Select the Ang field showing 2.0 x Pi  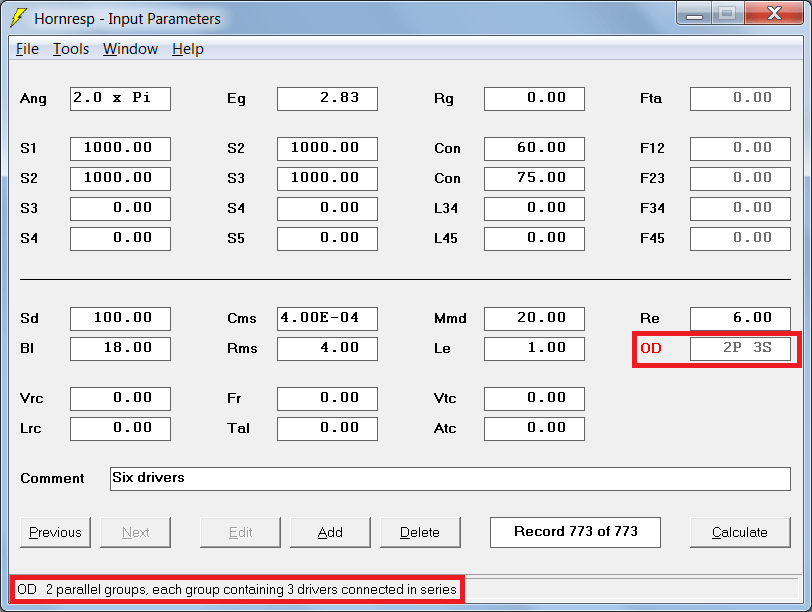coord(120,98)
